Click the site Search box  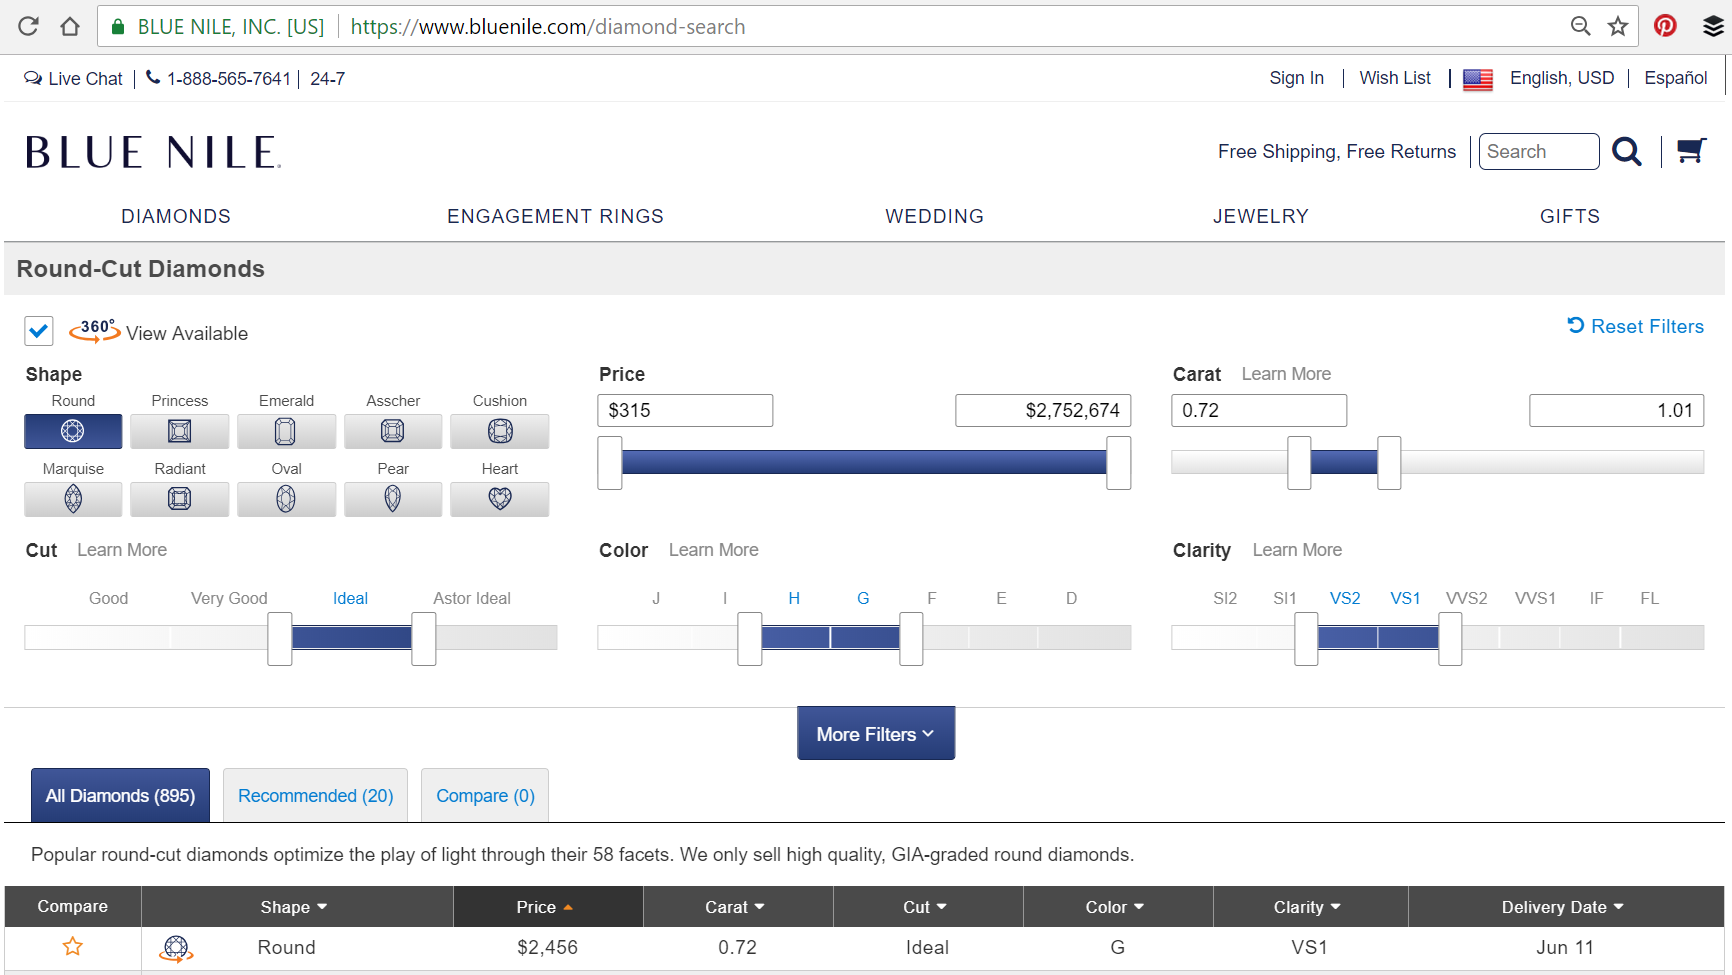pyautogui.click(x=1539, y=151)
